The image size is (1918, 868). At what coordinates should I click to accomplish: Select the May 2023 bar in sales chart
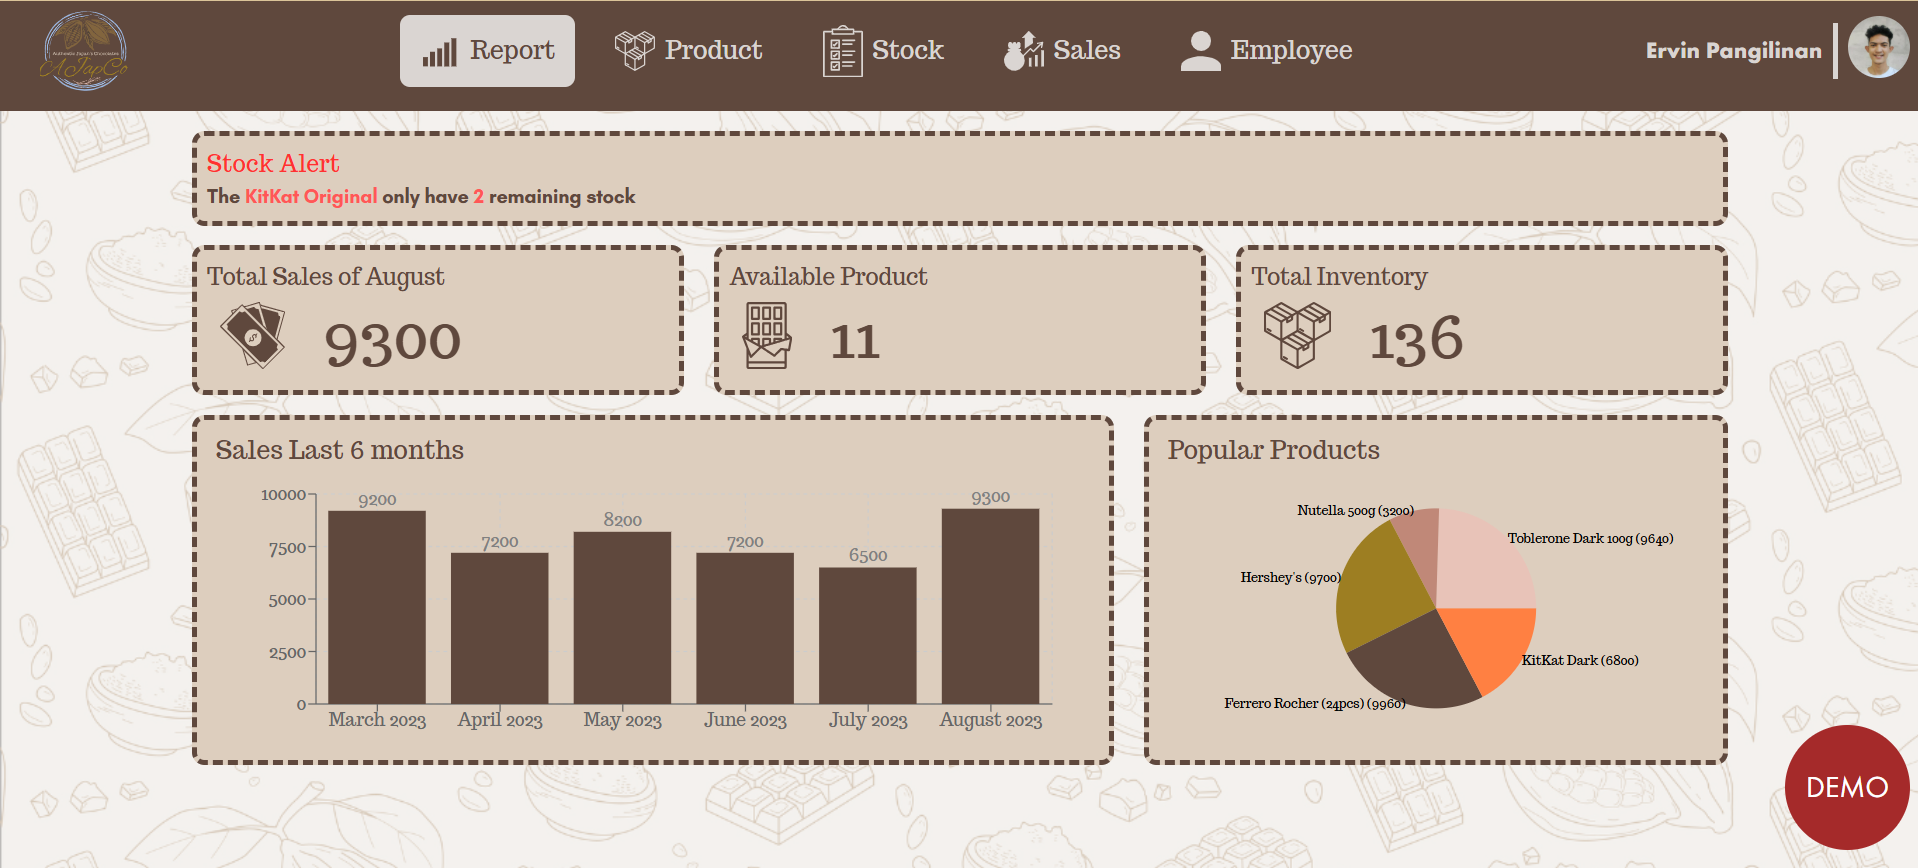tap(622, 618)
